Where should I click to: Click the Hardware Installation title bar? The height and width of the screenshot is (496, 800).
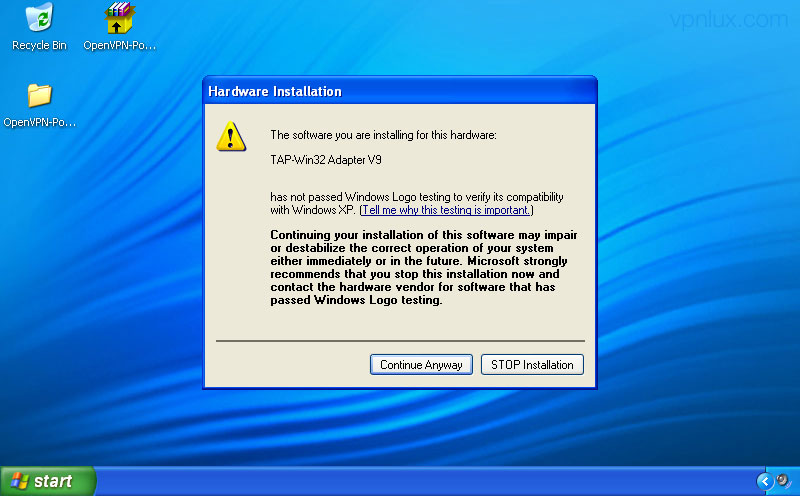pyautogui.click(x=399, y=91)
